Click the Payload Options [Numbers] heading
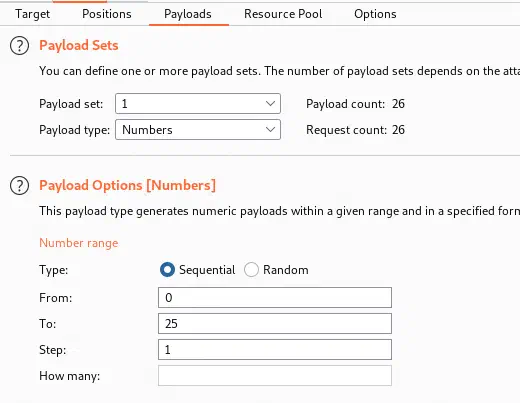Screen dimensions: 520x403 [x=128, y=185]
